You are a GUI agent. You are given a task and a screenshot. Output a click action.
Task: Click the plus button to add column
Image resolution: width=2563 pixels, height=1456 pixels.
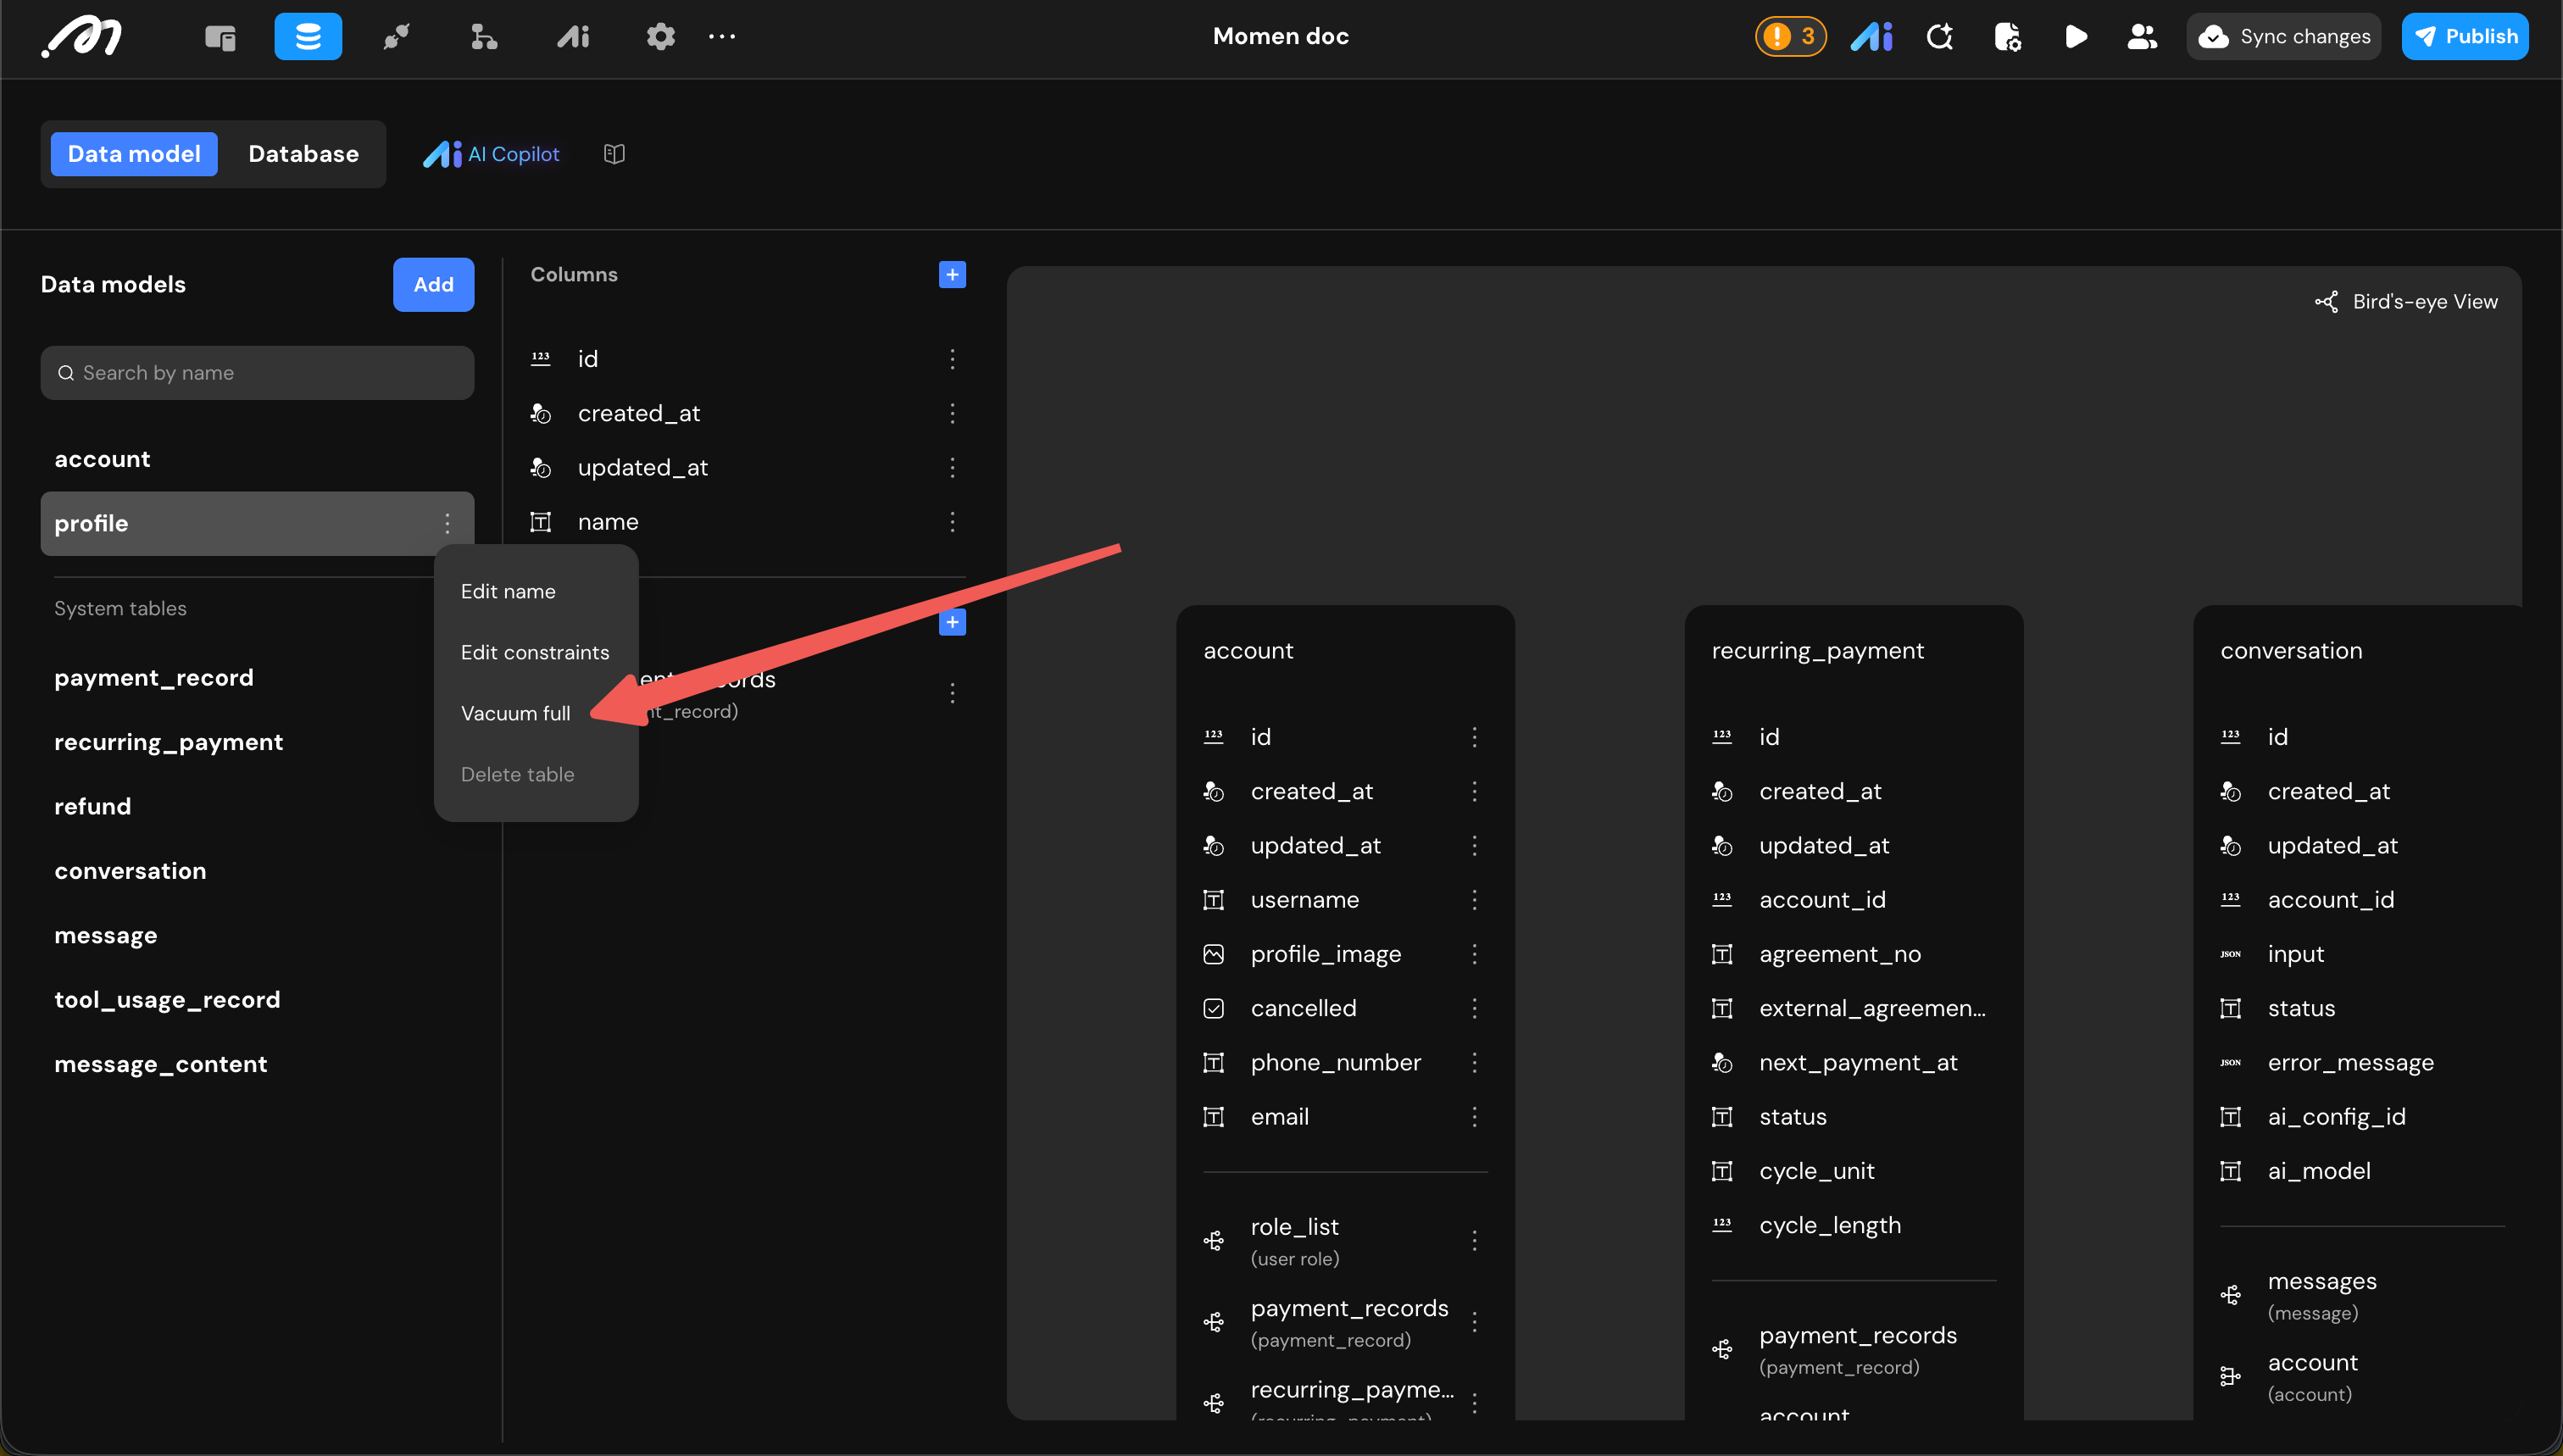(952, 275)
